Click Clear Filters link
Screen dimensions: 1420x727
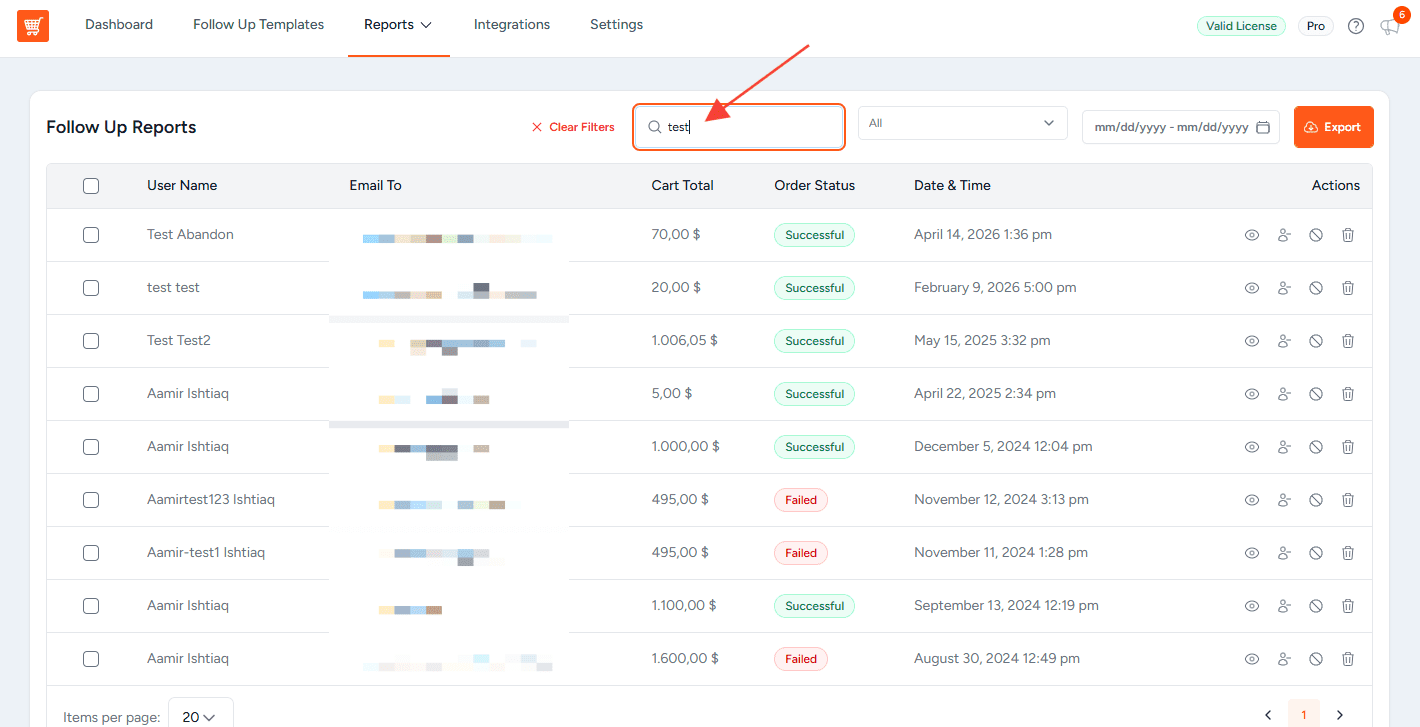coord(573,127)
